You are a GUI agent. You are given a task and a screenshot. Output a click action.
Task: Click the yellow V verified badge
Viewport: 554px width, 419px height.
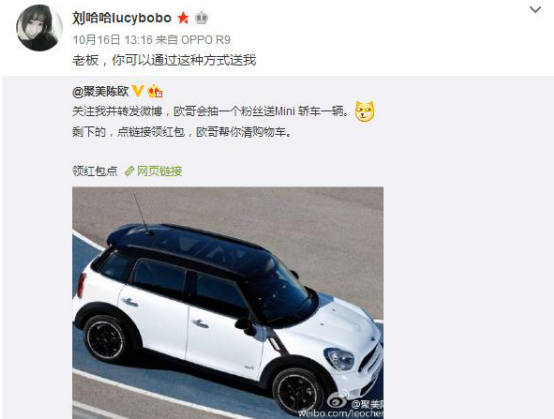click(137, 92)
